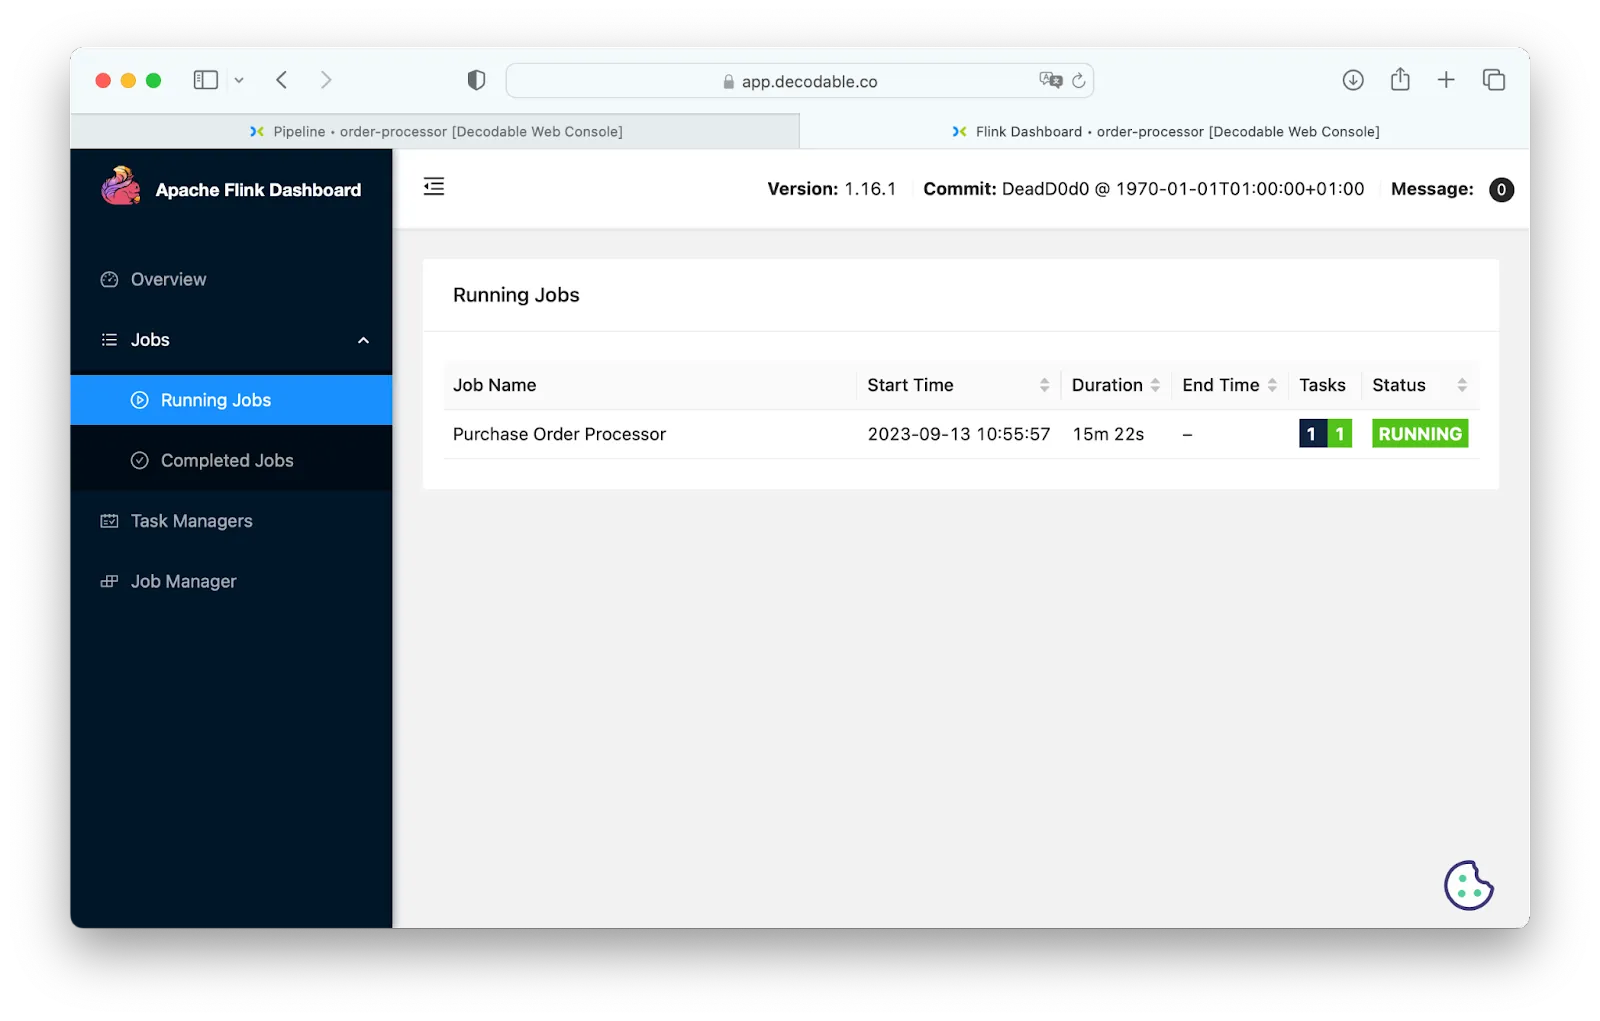Switch to the Pipeline order-processor tab
The height and width of the screenshot is (1021, 1600).
click(435, 131)
